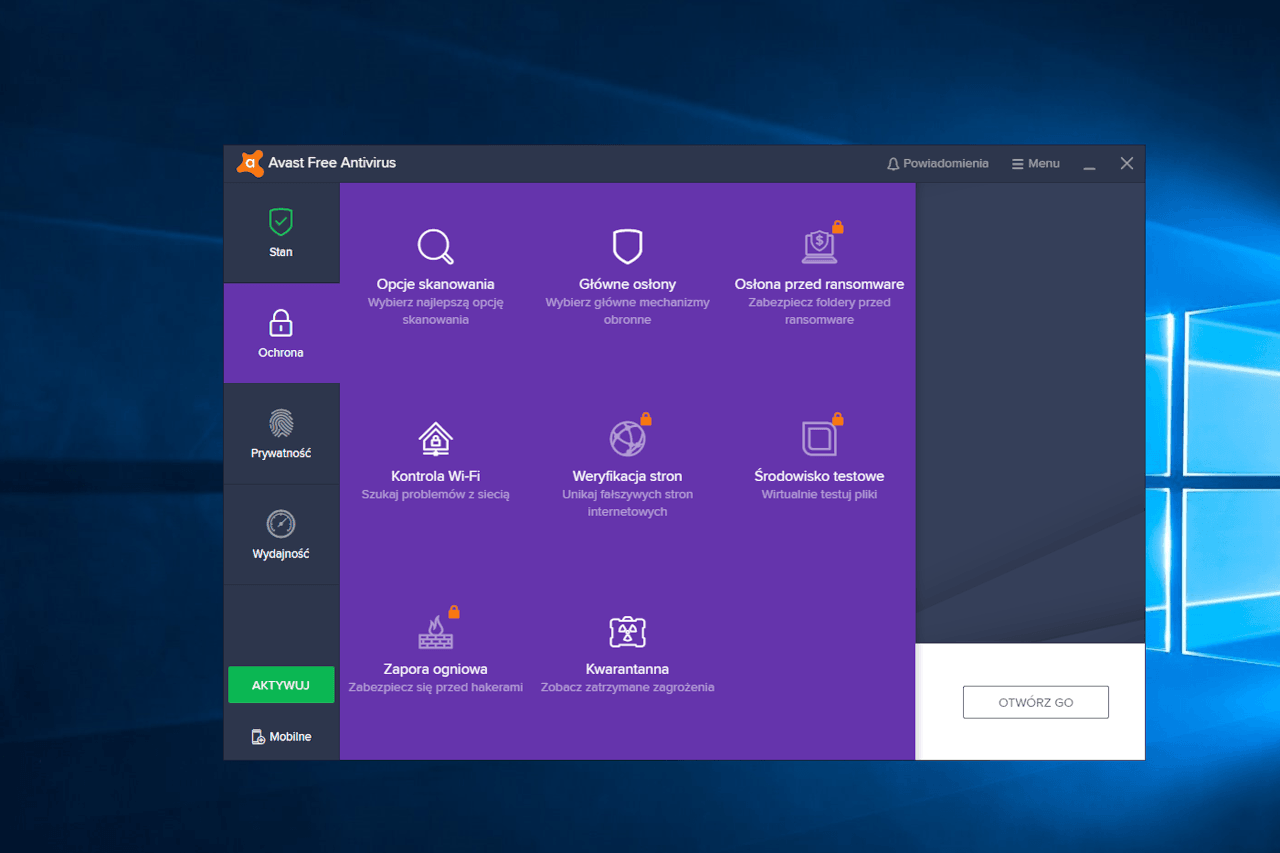Switch to the Wydajność tab label
Viewport: 1280px width, 853px height.
tap(281, 554)
